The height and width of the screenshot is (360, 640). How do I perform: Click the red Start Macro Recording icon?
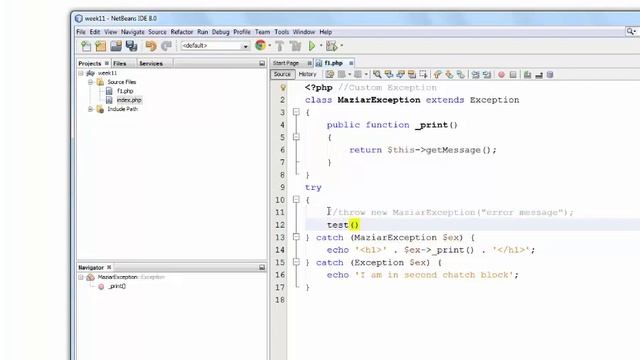(x=501, y=74)
